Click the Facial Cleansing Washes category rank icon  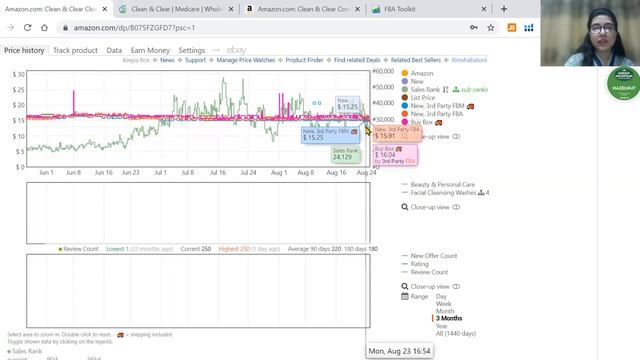(x=481, y=193)
